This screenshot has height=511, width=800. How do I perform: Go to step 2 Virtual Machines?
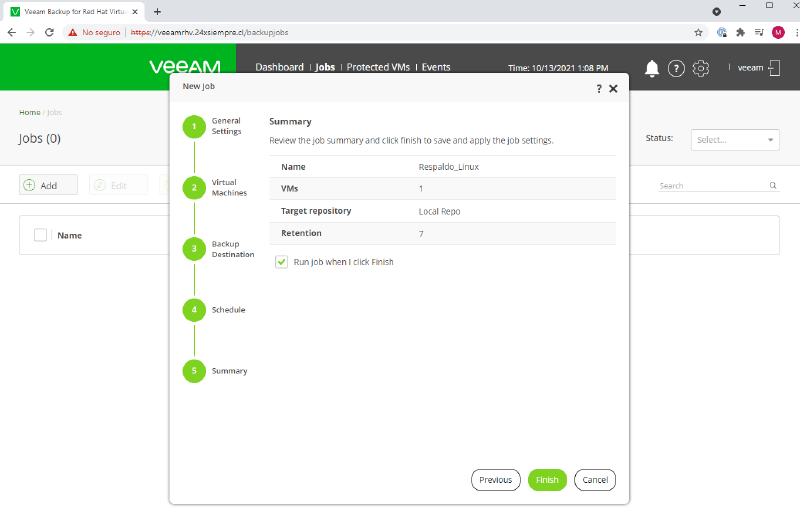point(194,188)
